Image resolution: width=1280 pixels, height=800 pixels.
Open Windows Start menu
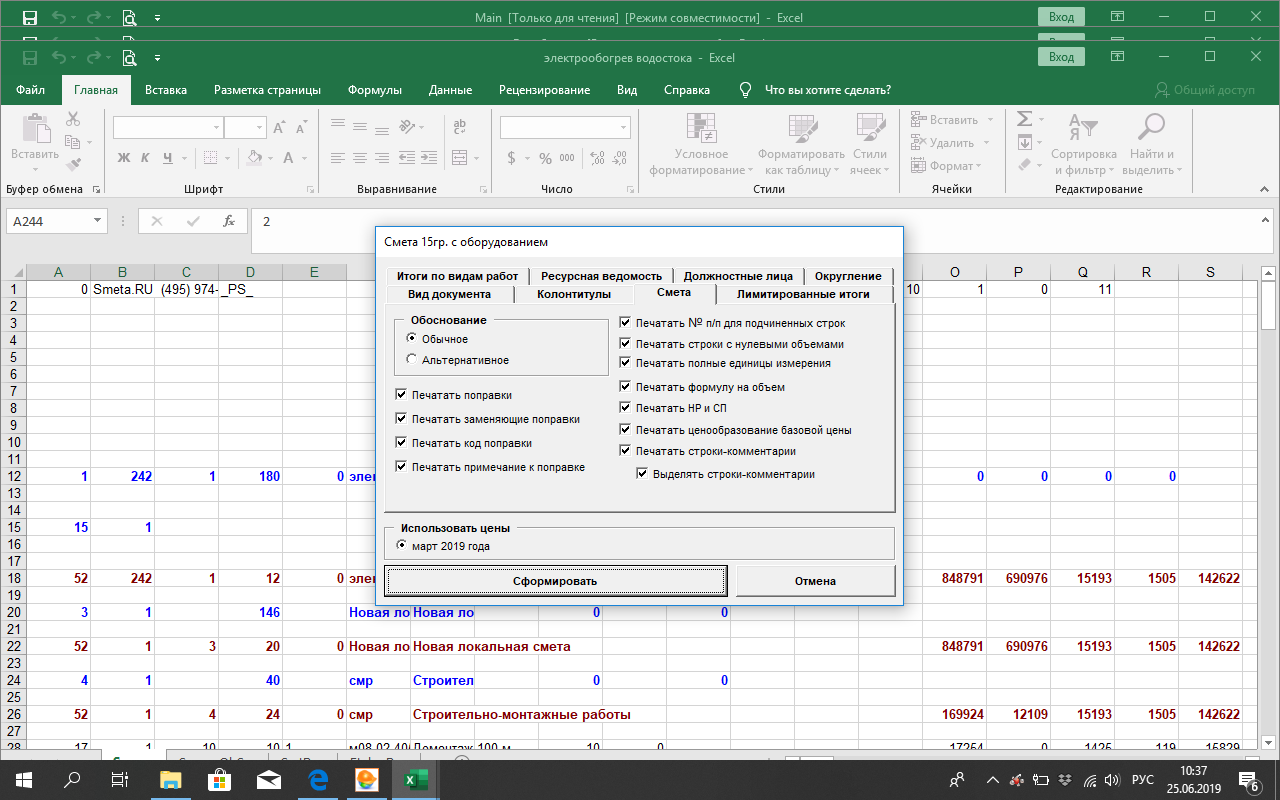coord(24,780)
